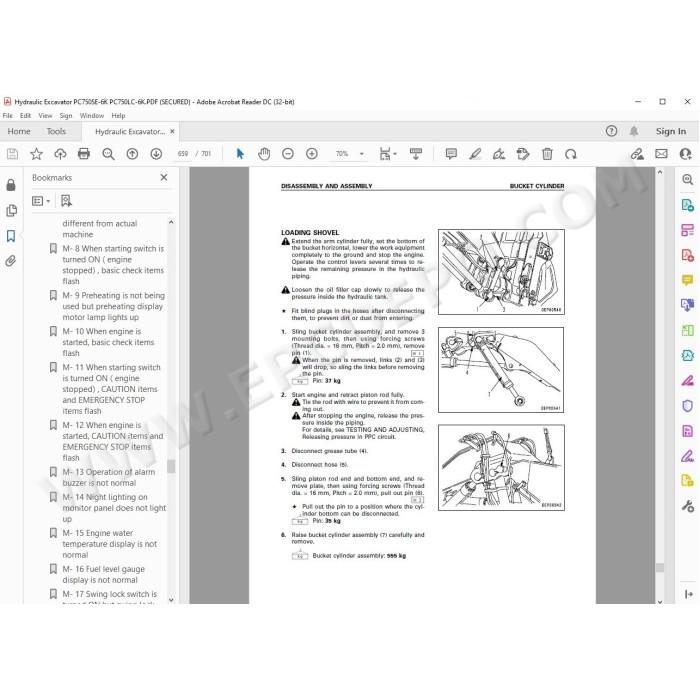Viewport: 700px width, 700px height.
Task: Click the share link icon
Action: [637, 154]
